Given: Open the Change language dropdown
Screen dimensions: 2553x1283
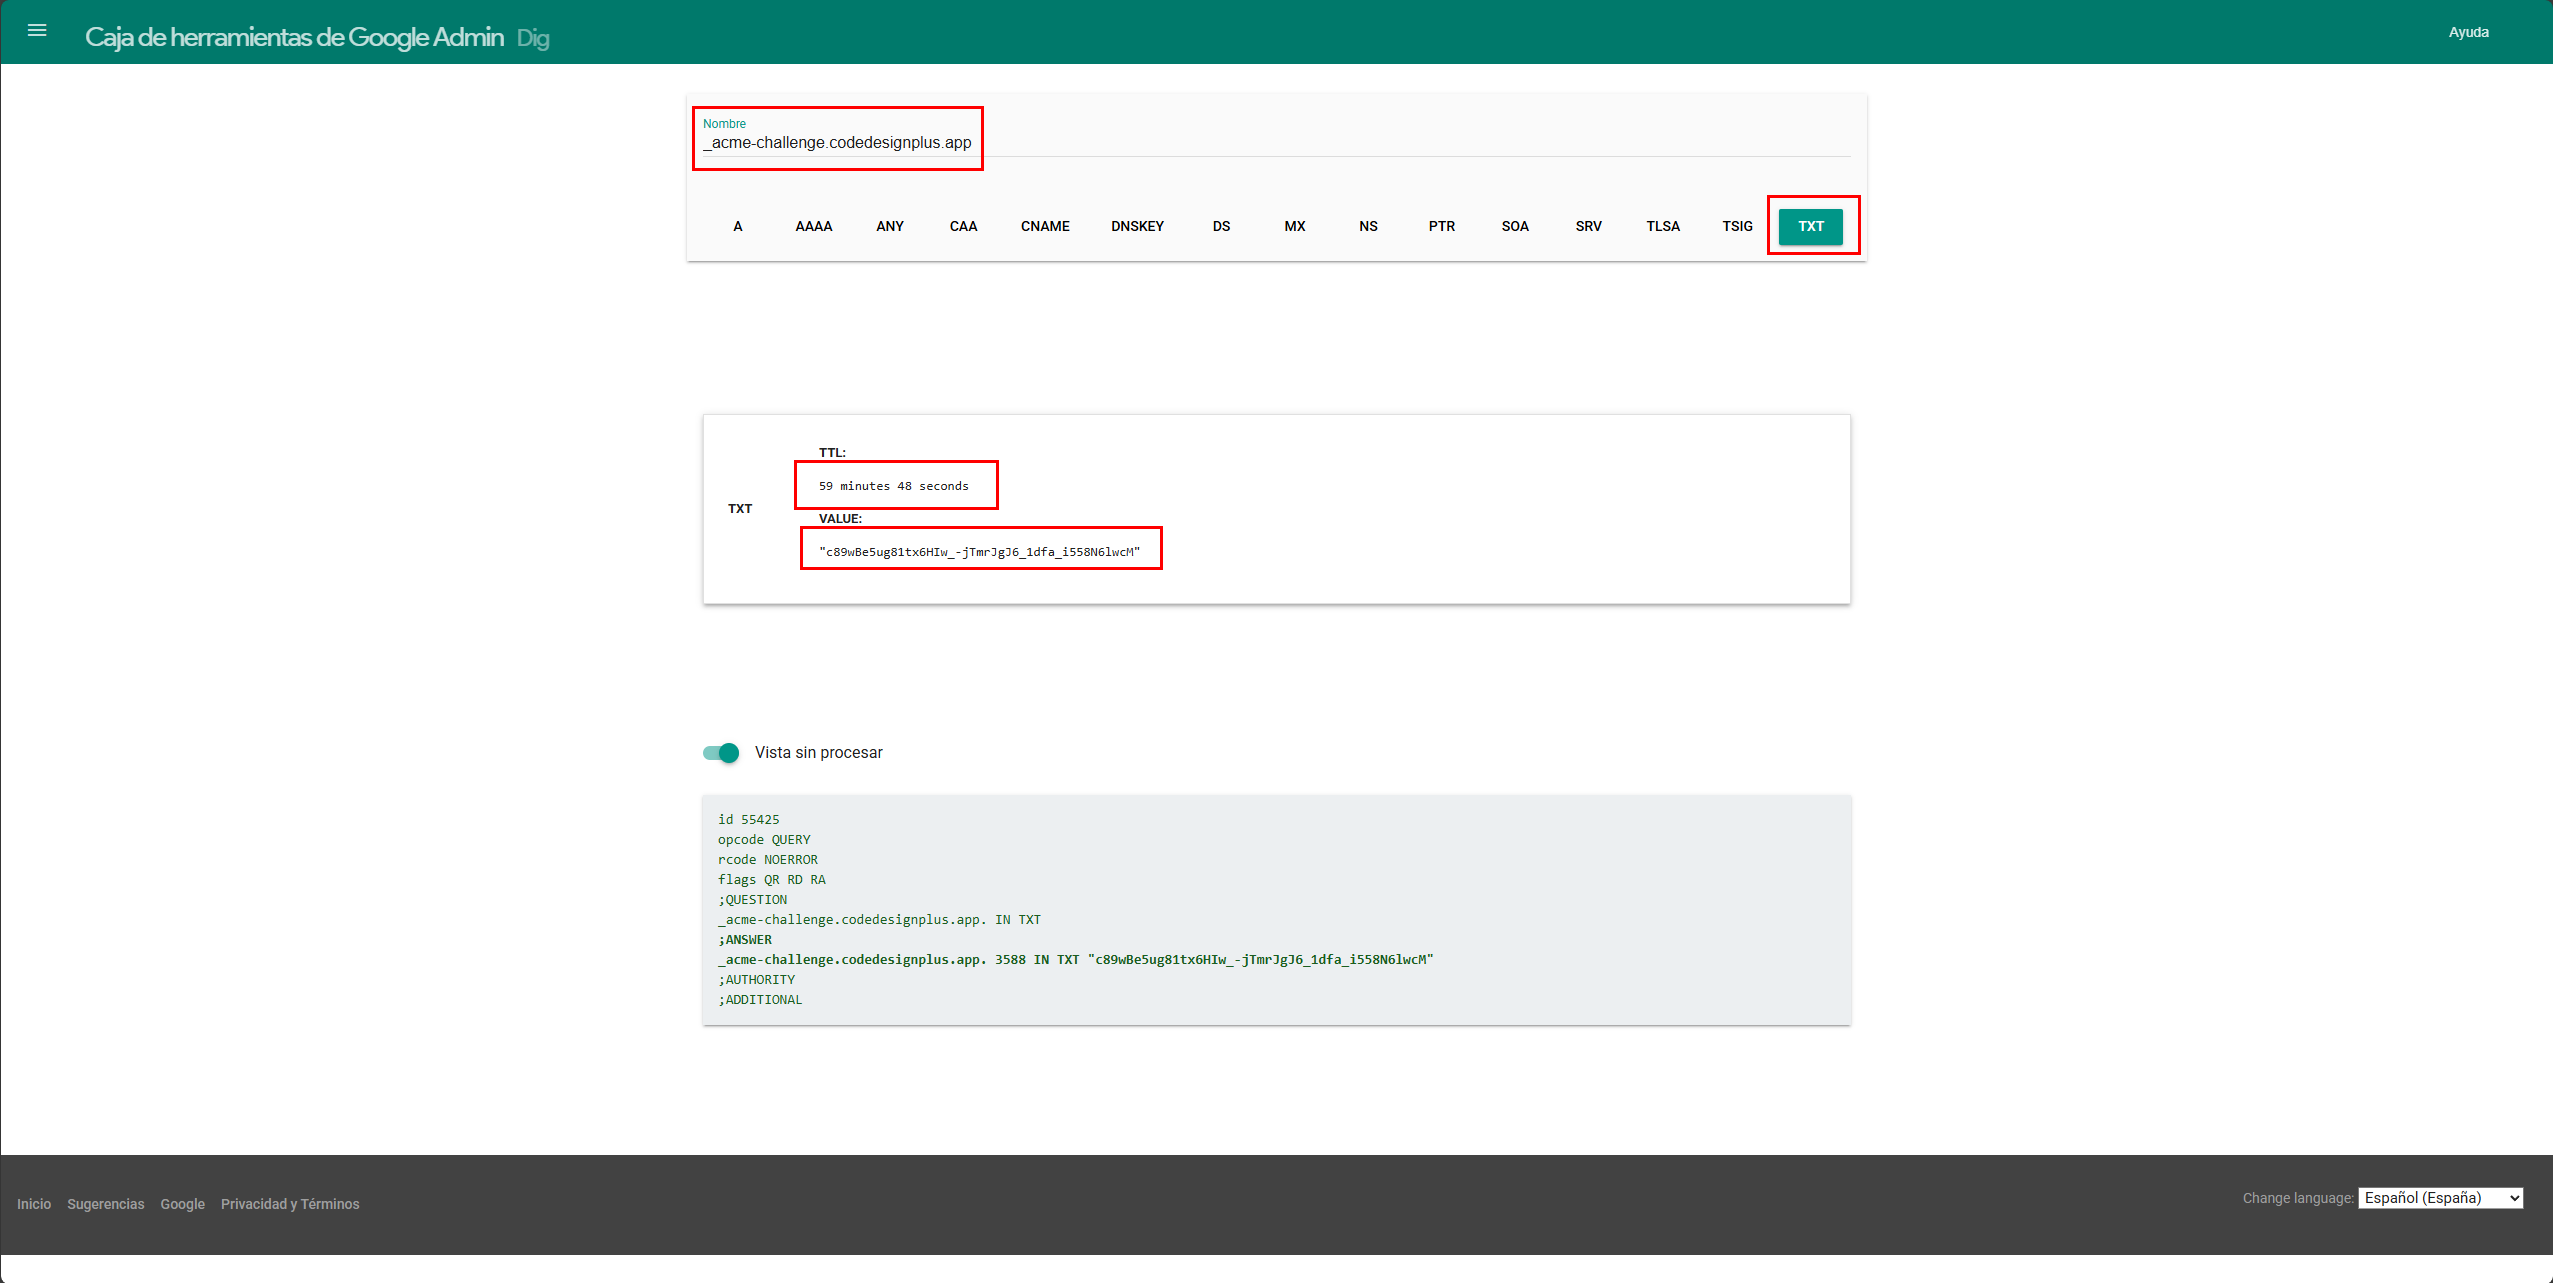Looking at the screenshot, I should (2440, 1198).
